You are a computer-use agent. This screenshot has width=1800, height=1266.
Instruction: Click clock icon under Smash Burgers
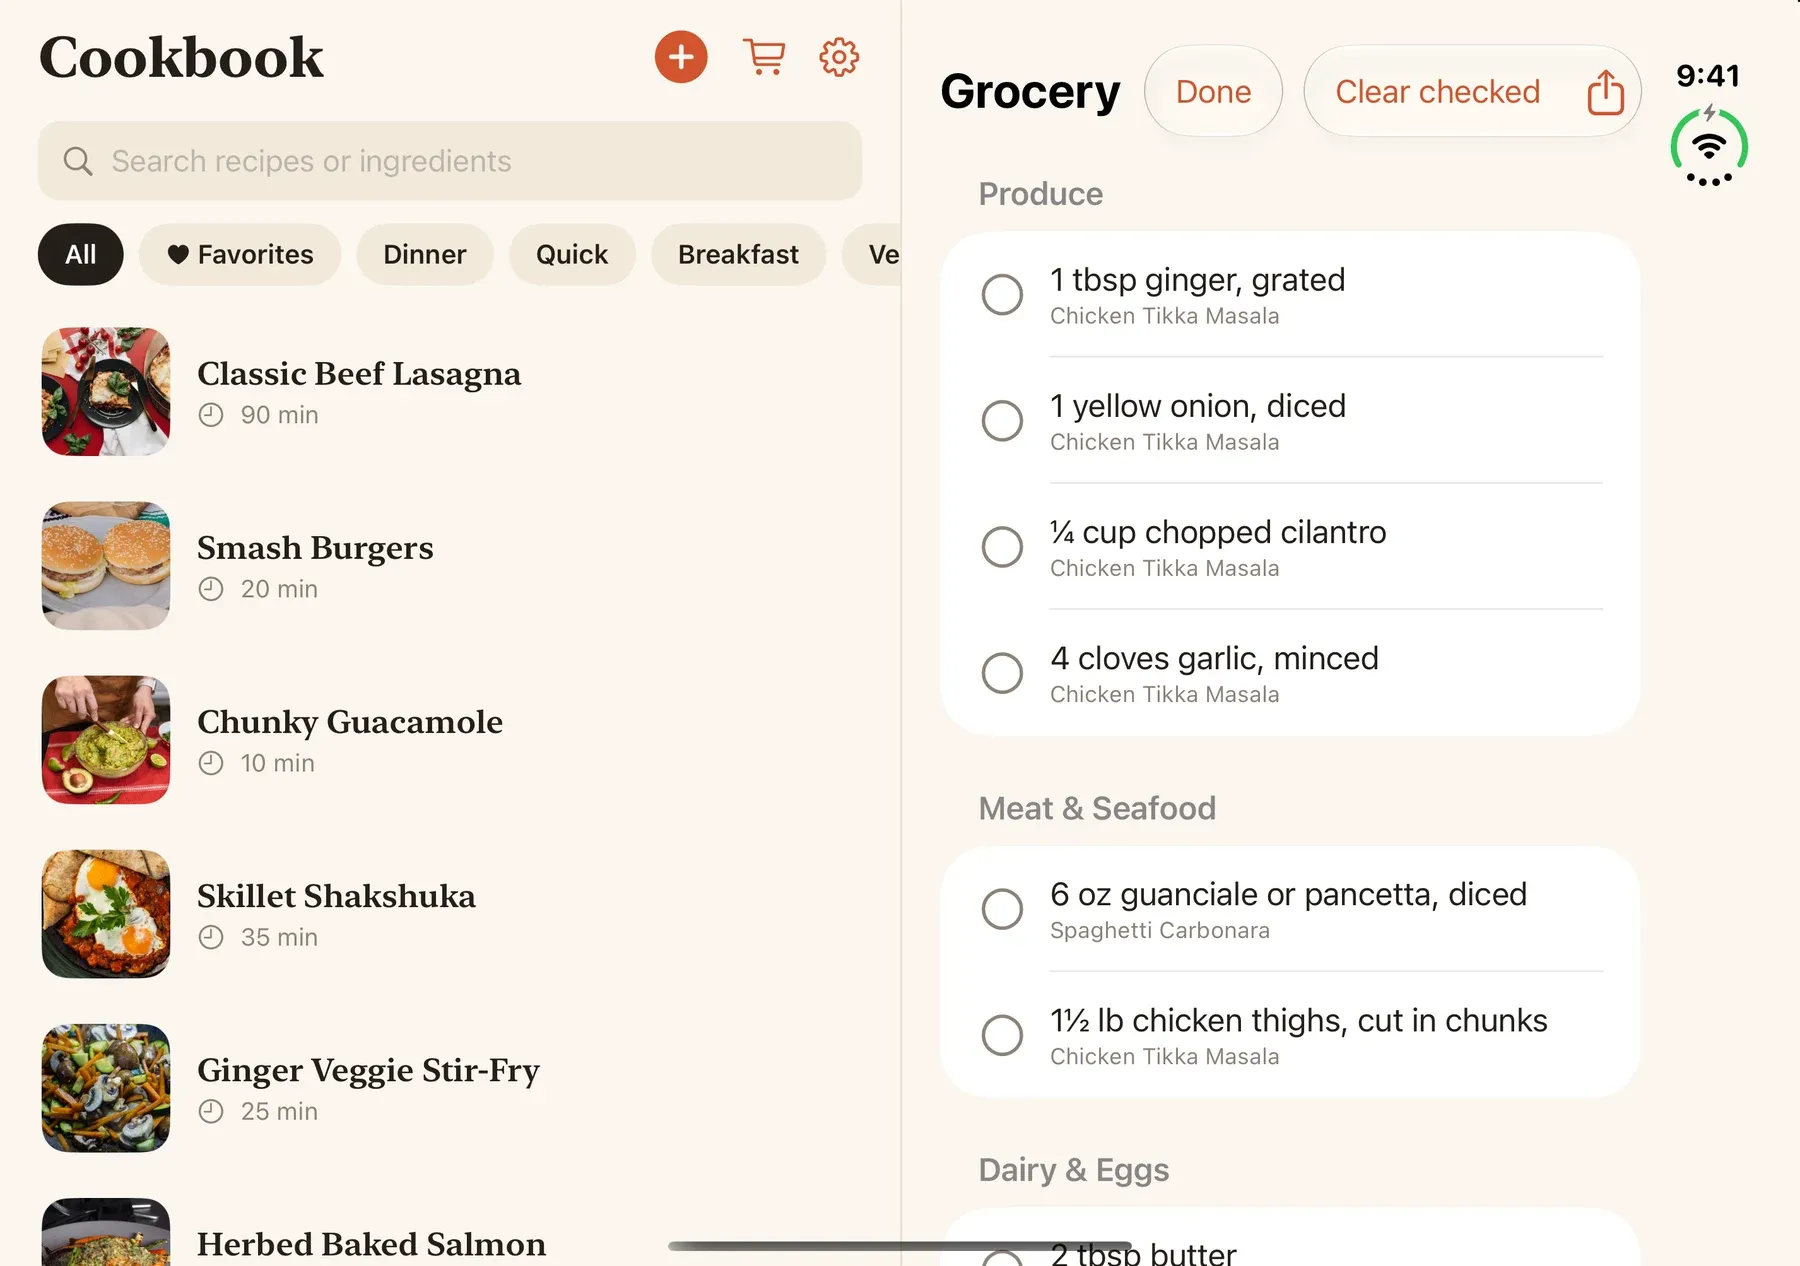(211, 589)
